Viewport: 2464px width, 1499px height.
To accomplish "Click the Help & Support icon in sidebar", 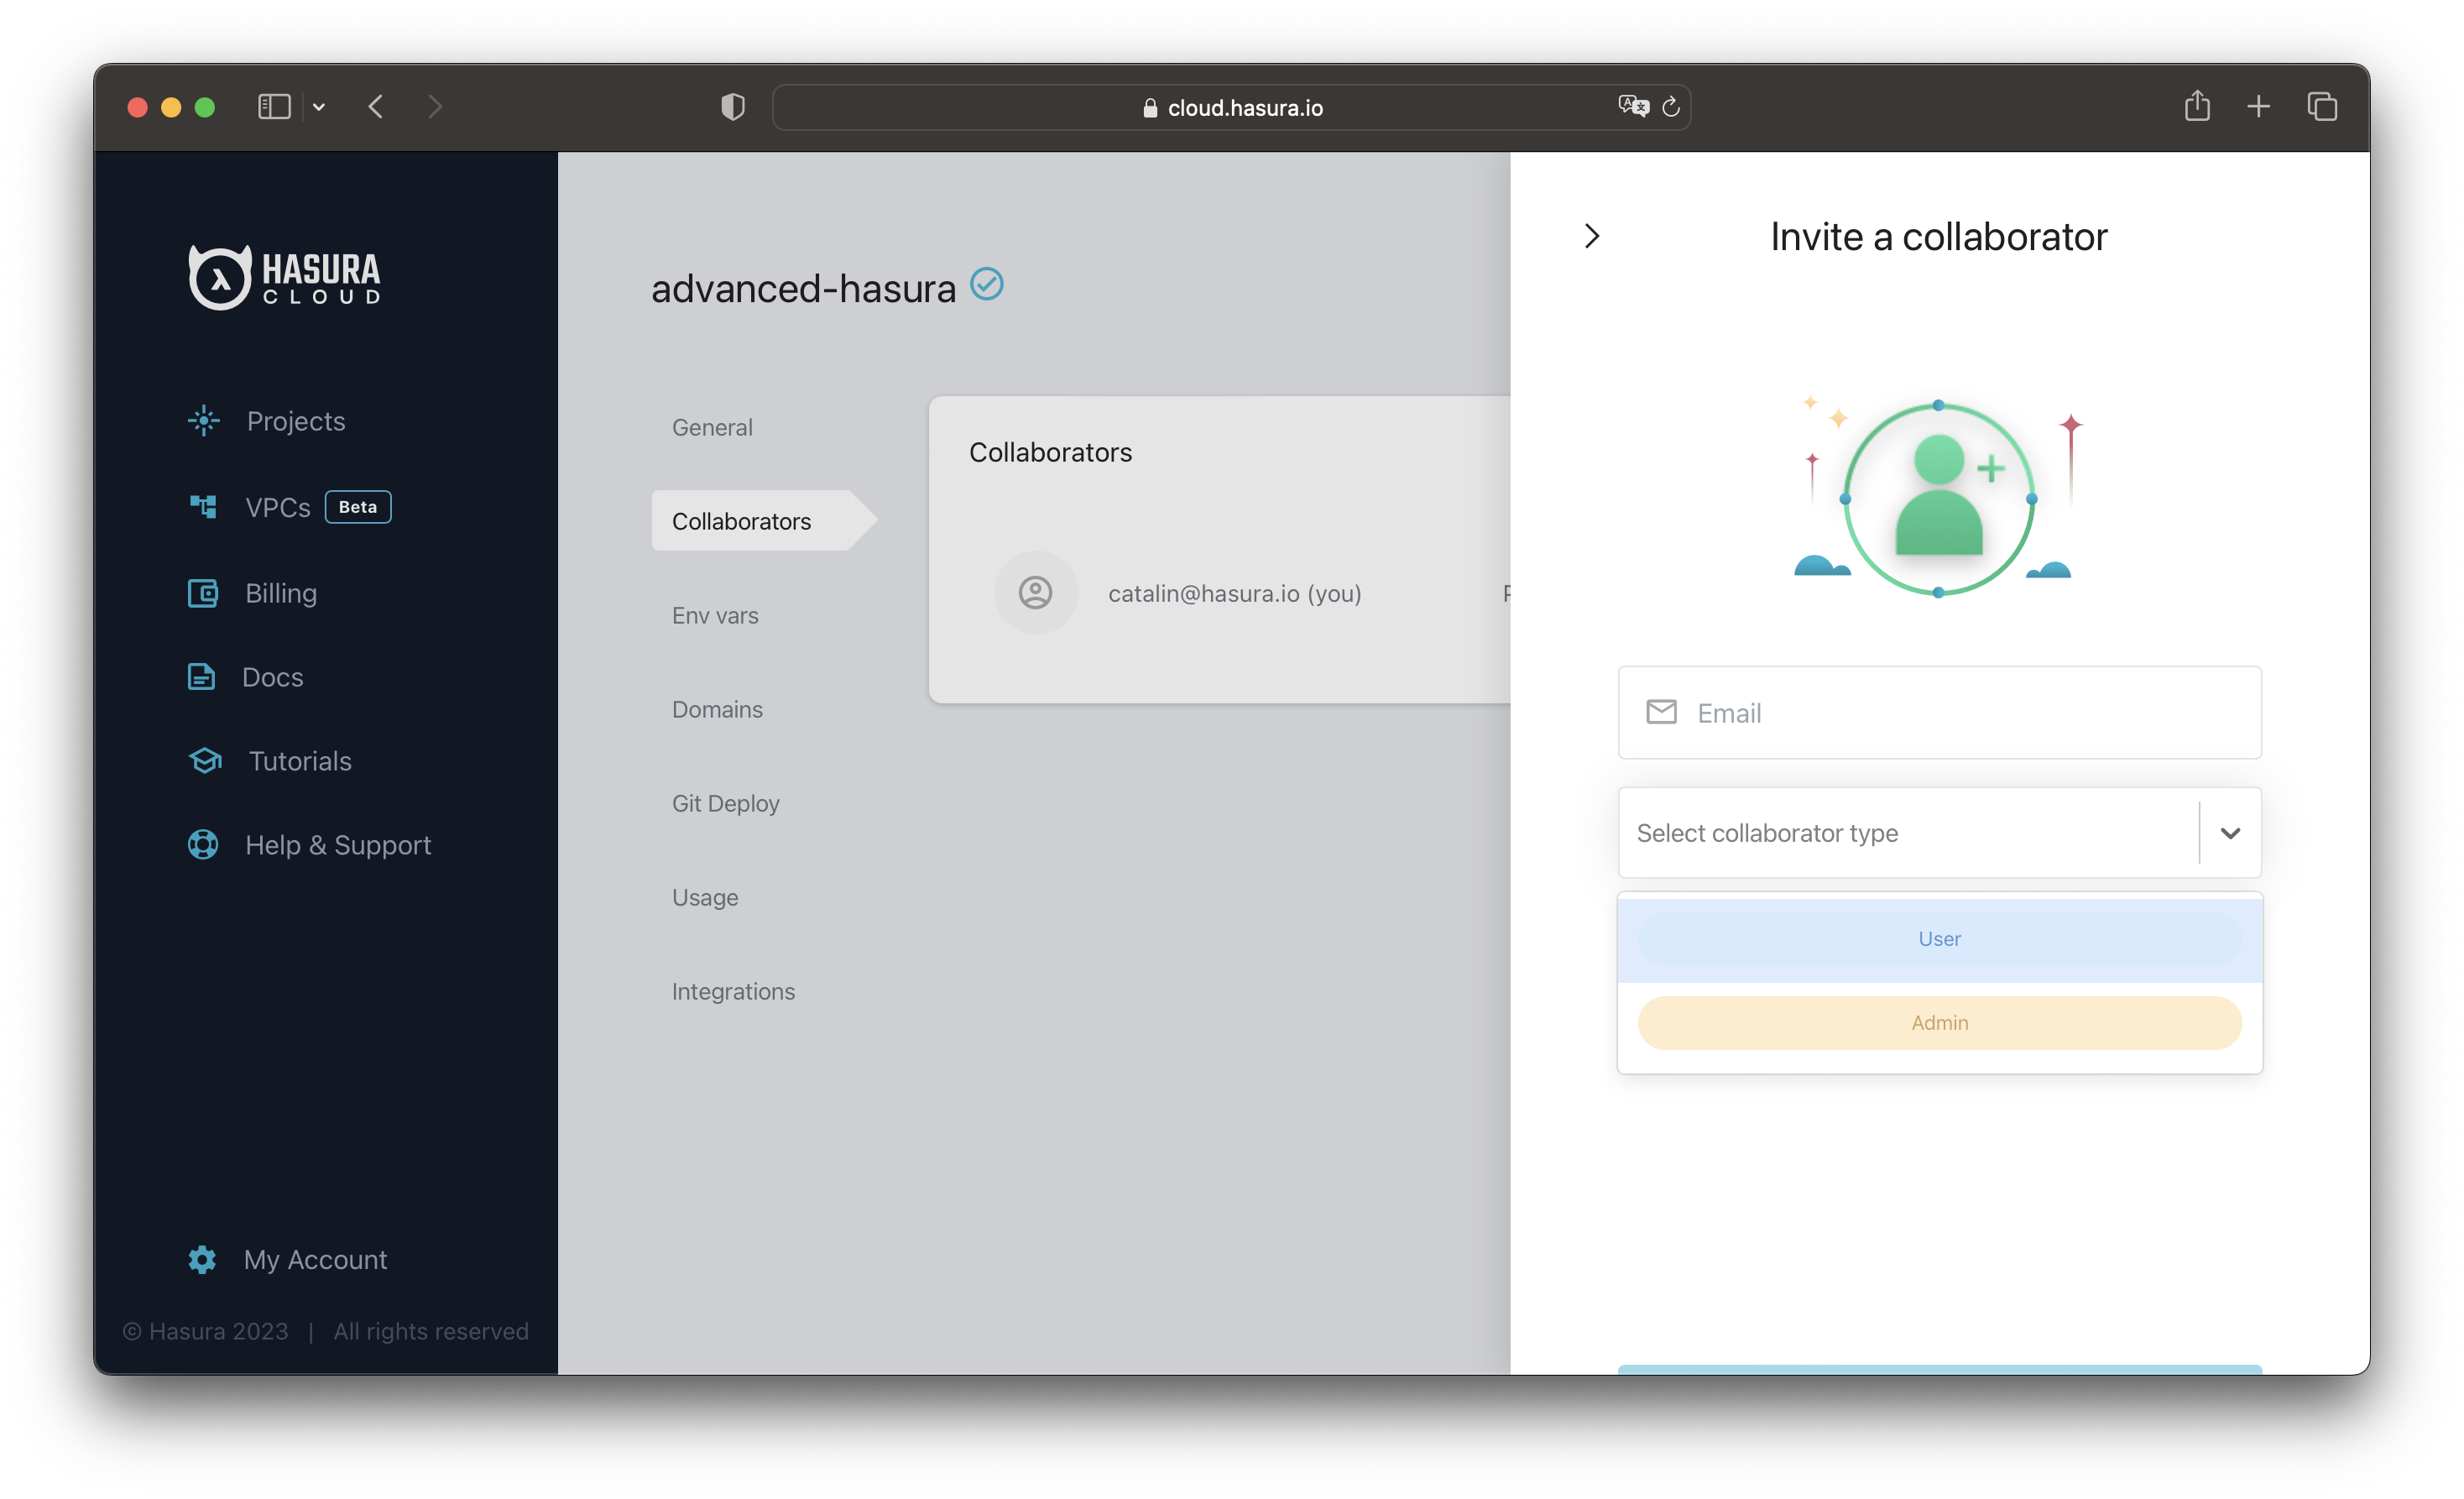I will tap(204, 844).
